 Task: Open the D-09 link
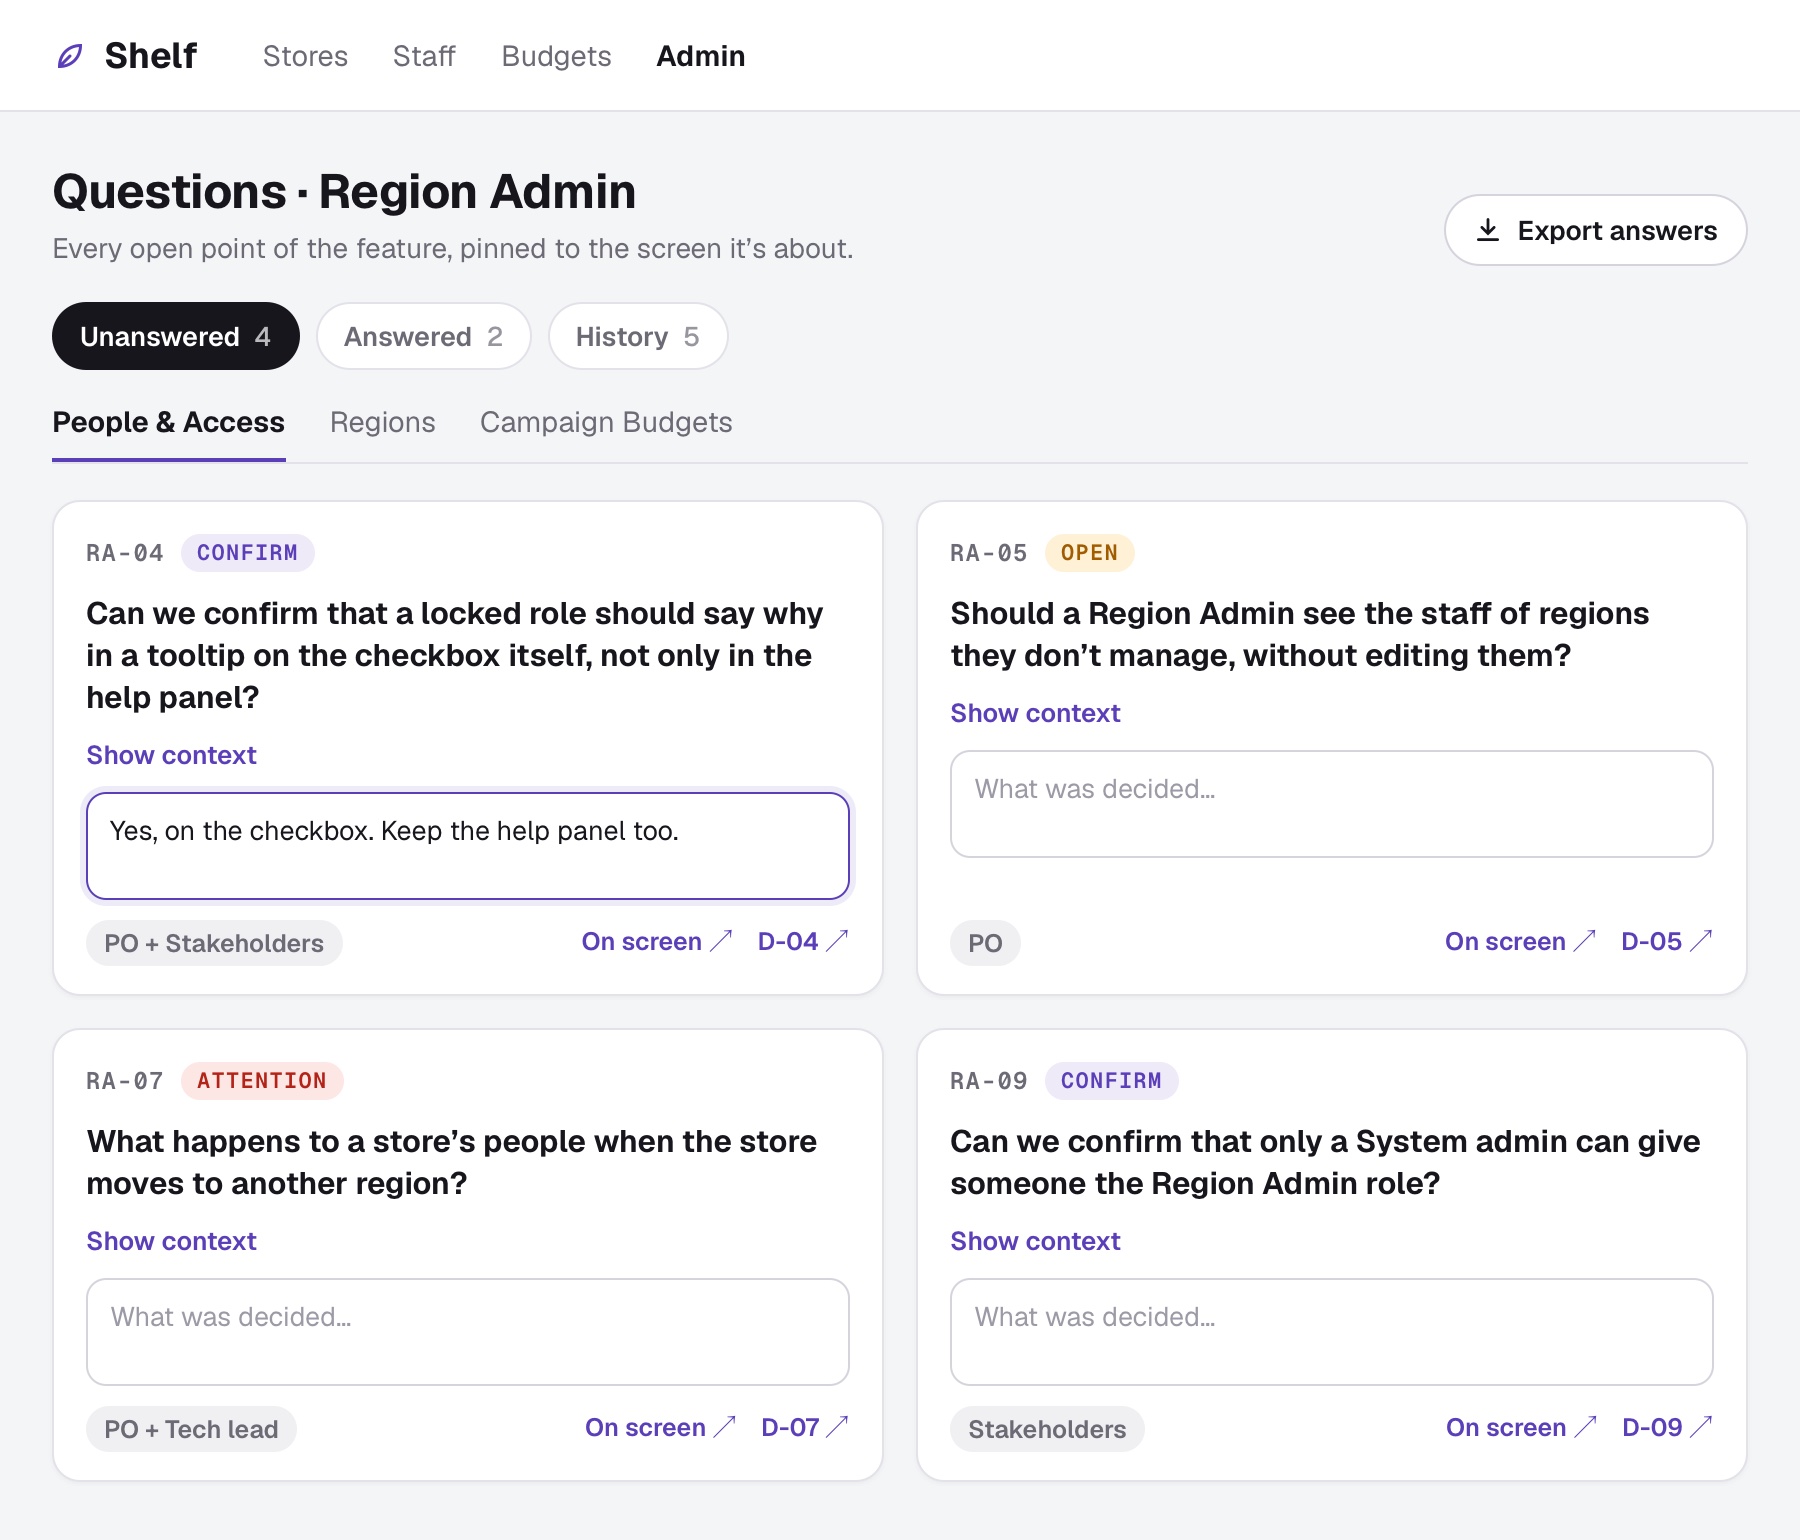(1667, 1427)
